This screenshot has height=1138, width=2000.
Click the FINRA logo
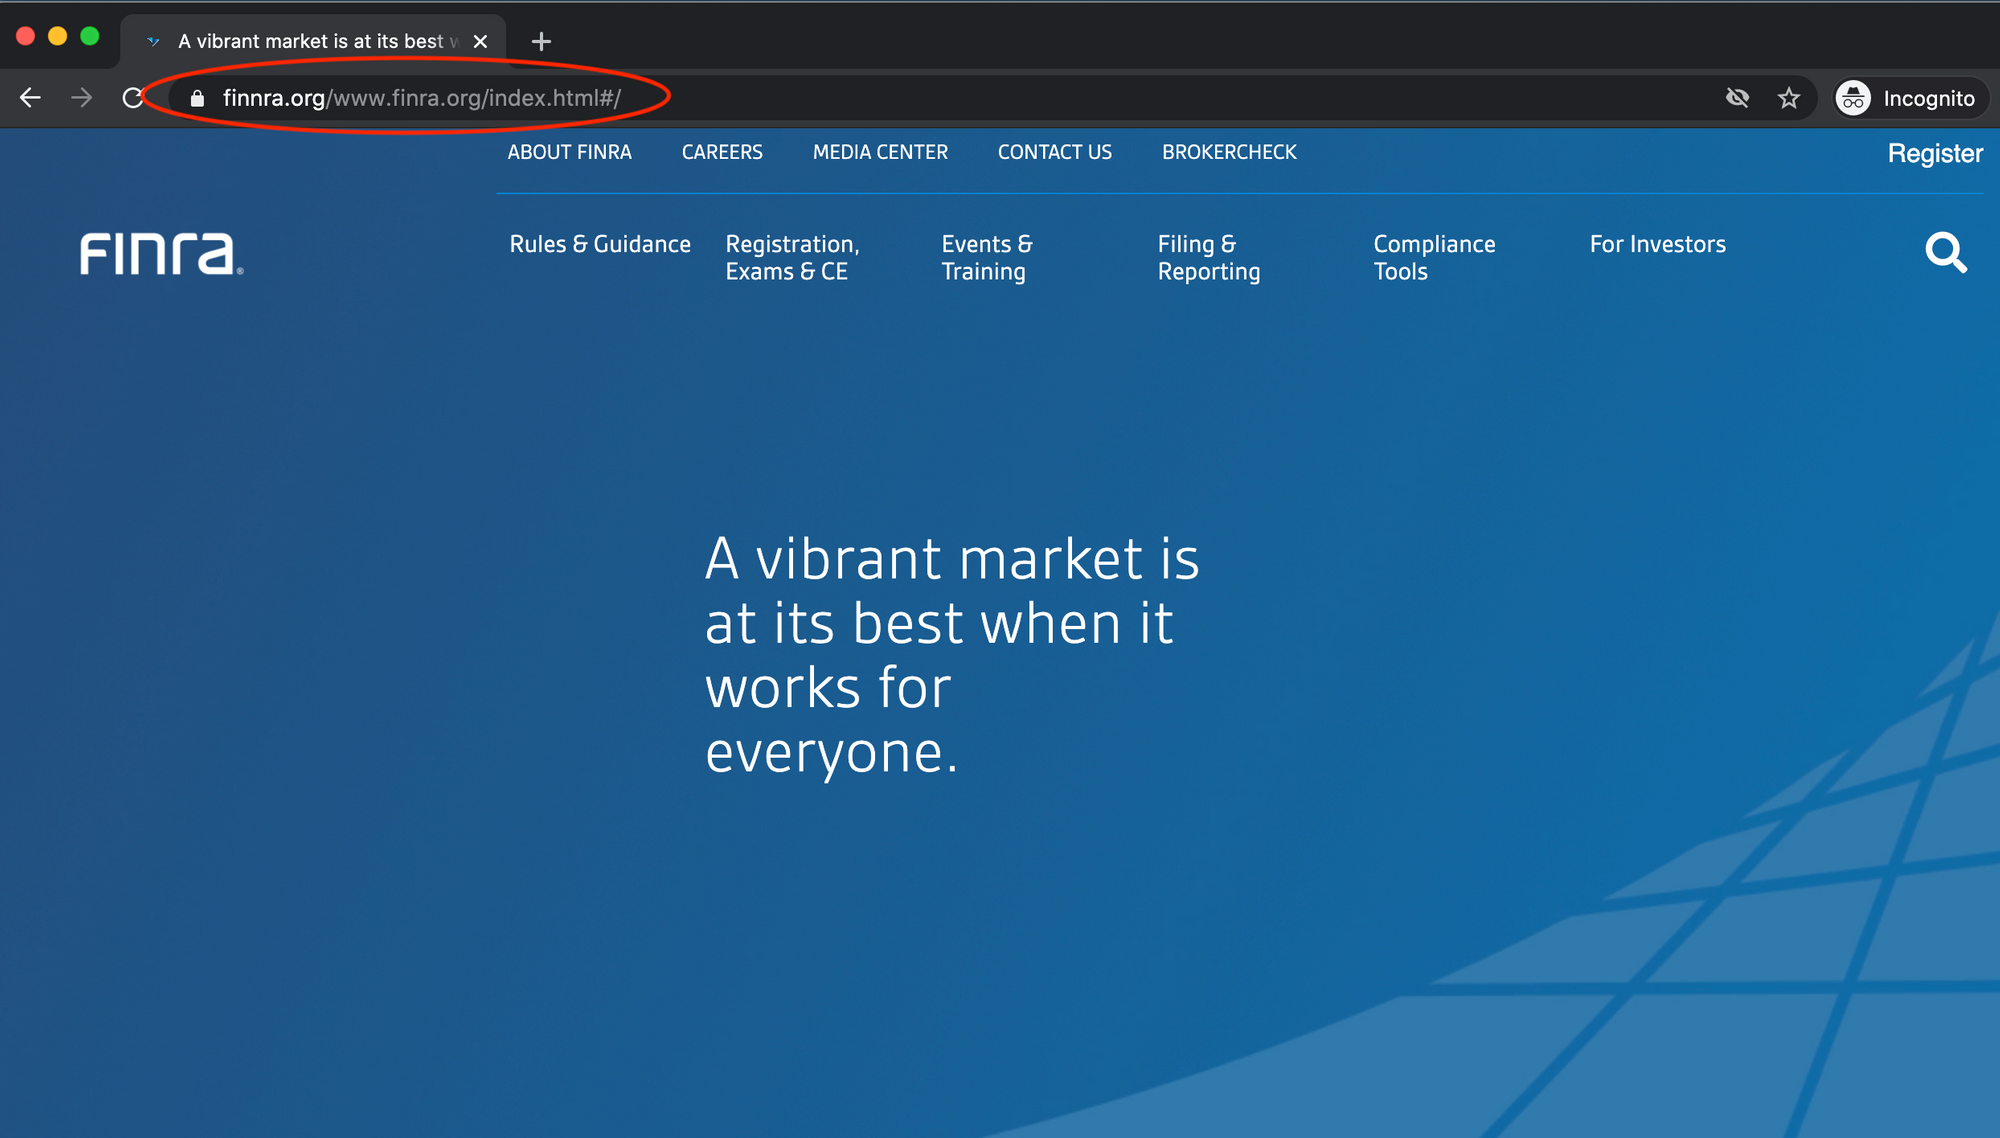[161, 254]
